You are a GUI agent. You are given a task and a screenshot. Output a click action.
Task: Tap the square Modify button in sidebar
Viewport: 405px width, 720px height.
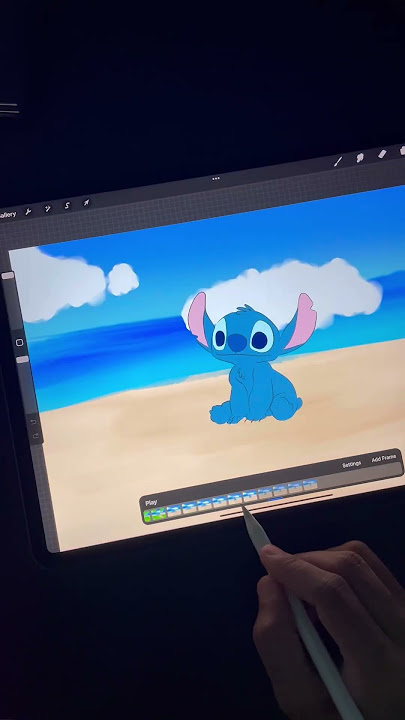[19, 343]
